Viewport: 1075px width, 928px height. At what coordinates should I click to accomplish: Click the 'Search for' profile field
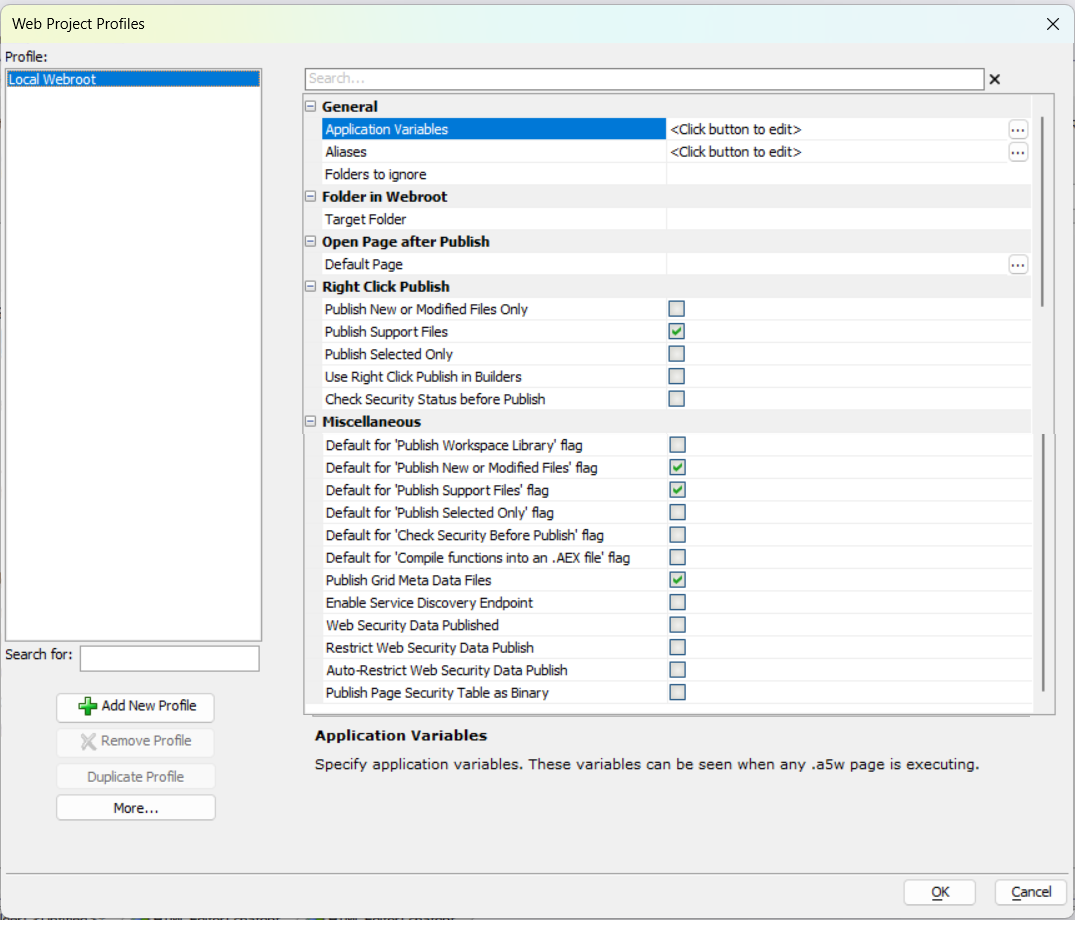pyautogui.click(x=169, y=659)
